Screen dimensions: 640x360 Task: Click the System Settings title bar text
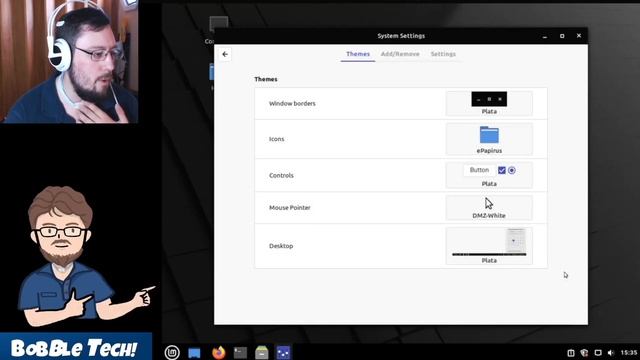pyautogui.click(x=401, y=36)
